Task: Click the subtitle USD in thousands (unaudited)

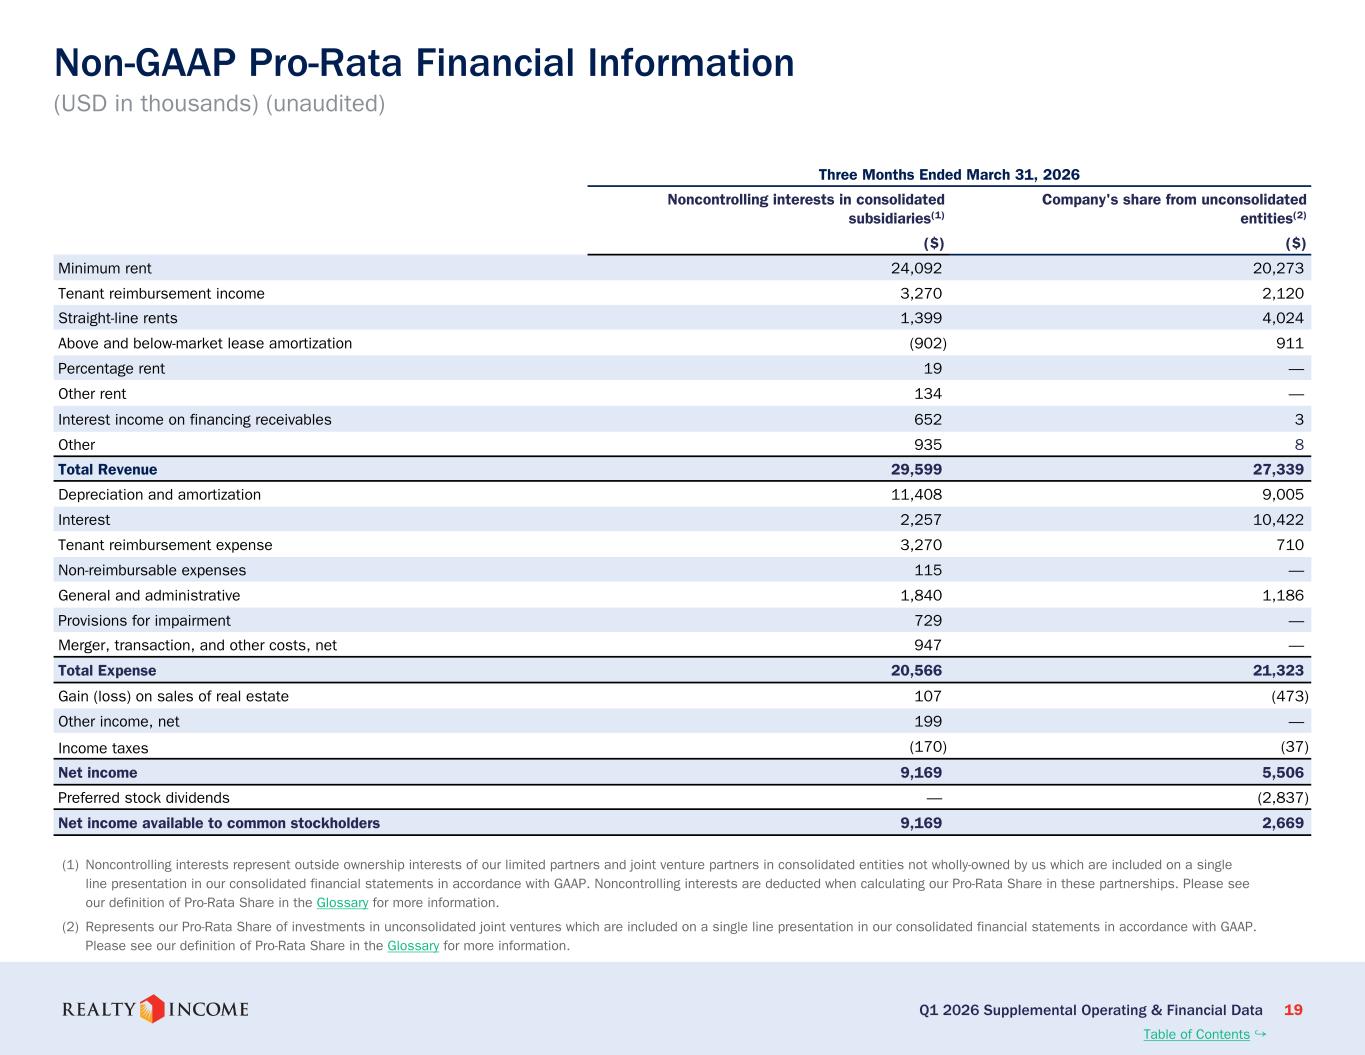Action: [x=219, y=104]
